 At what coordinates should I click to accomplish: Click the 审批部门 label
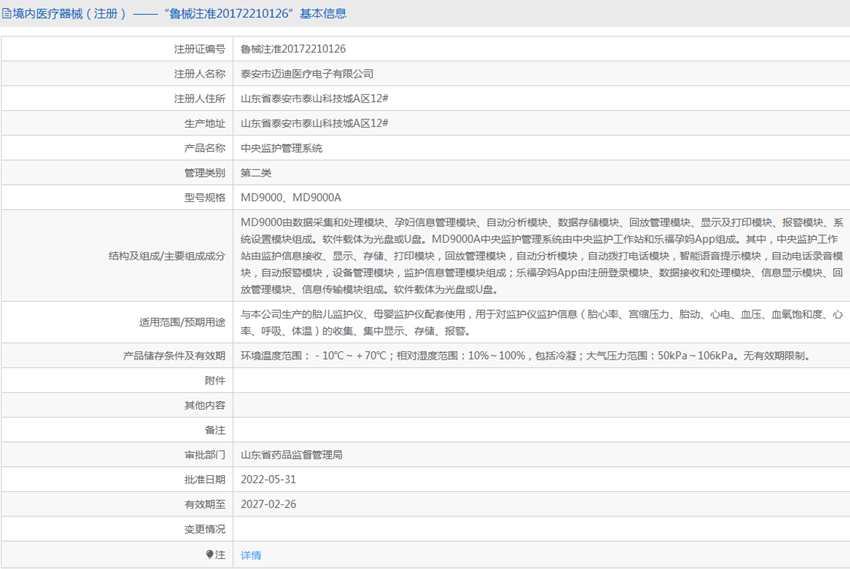click(204, 455)
